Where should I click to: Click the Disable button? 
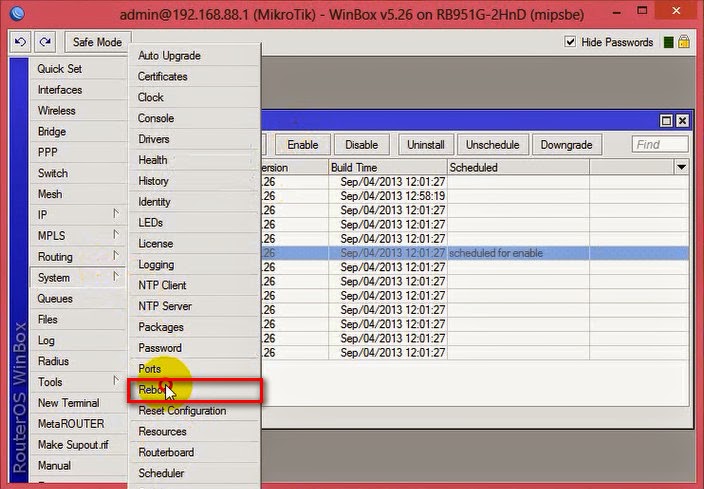[361, 145]
